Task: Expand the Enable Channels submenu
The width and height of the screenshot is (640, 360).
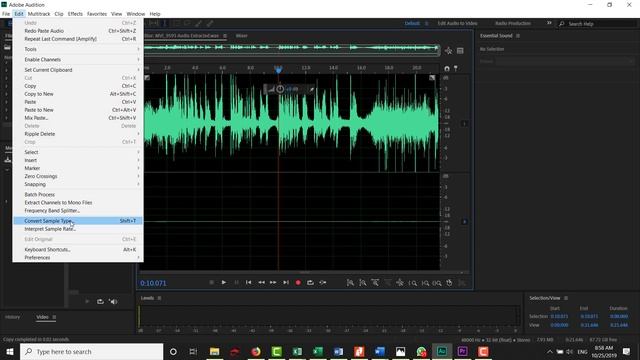Action: tap(78, 60)
